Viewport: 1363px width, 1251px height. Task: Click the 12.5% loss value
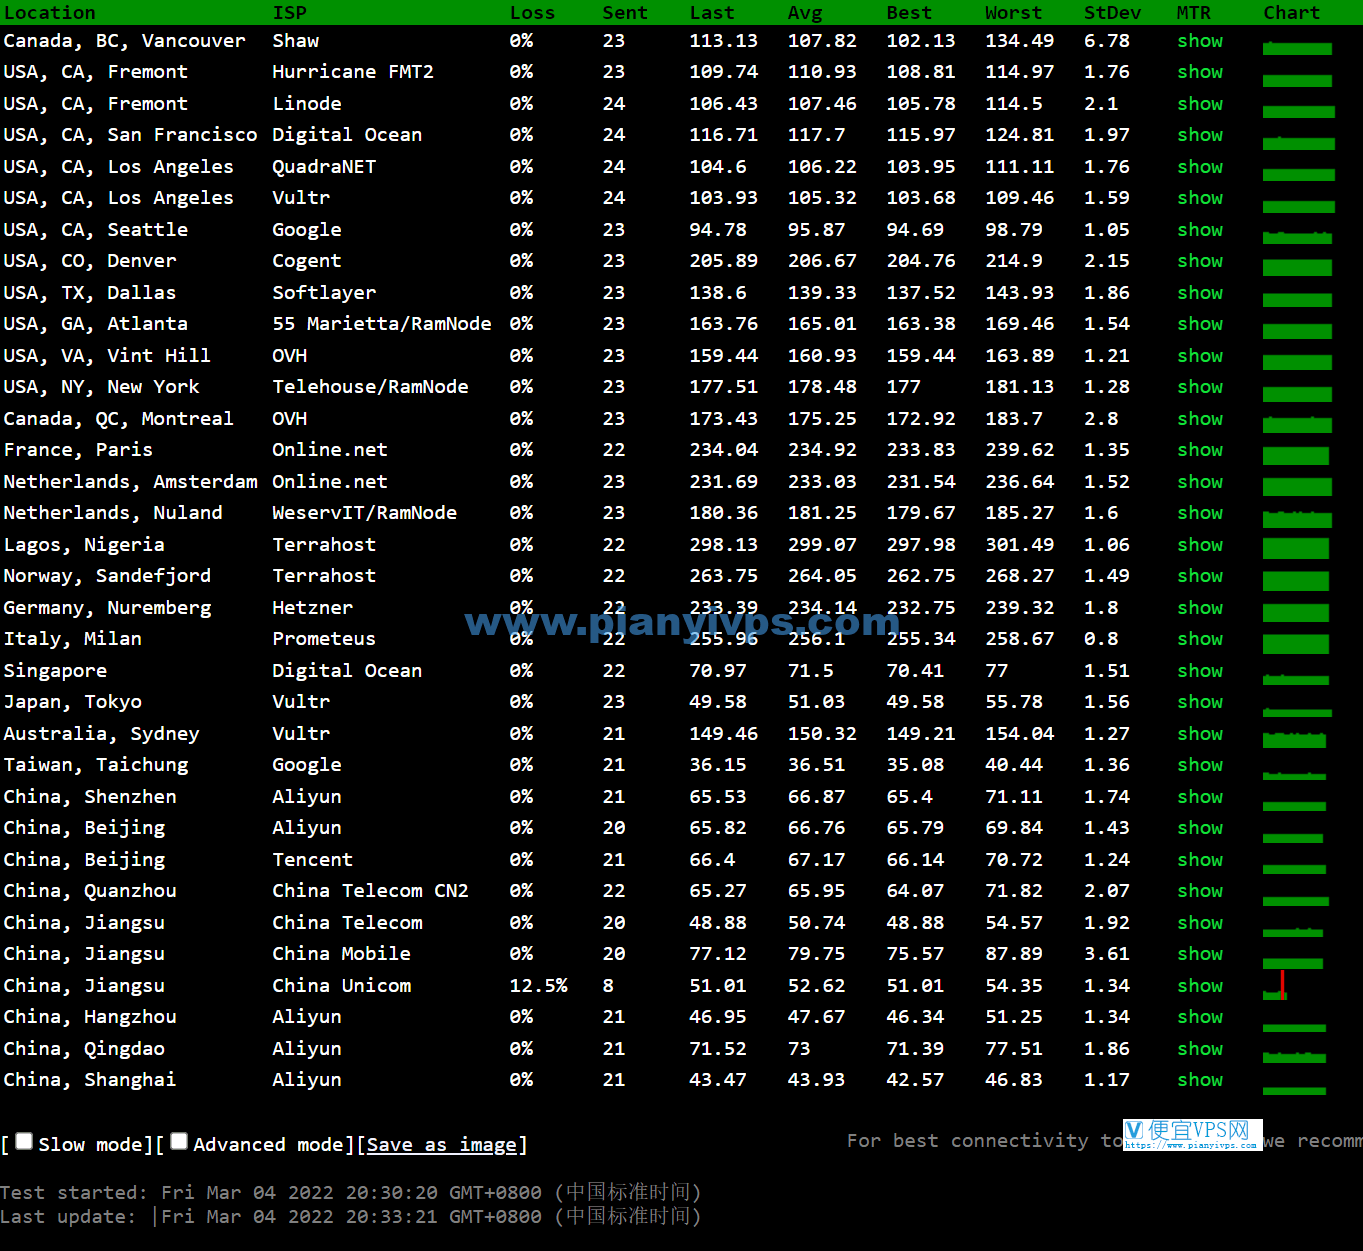coord(538,986)
